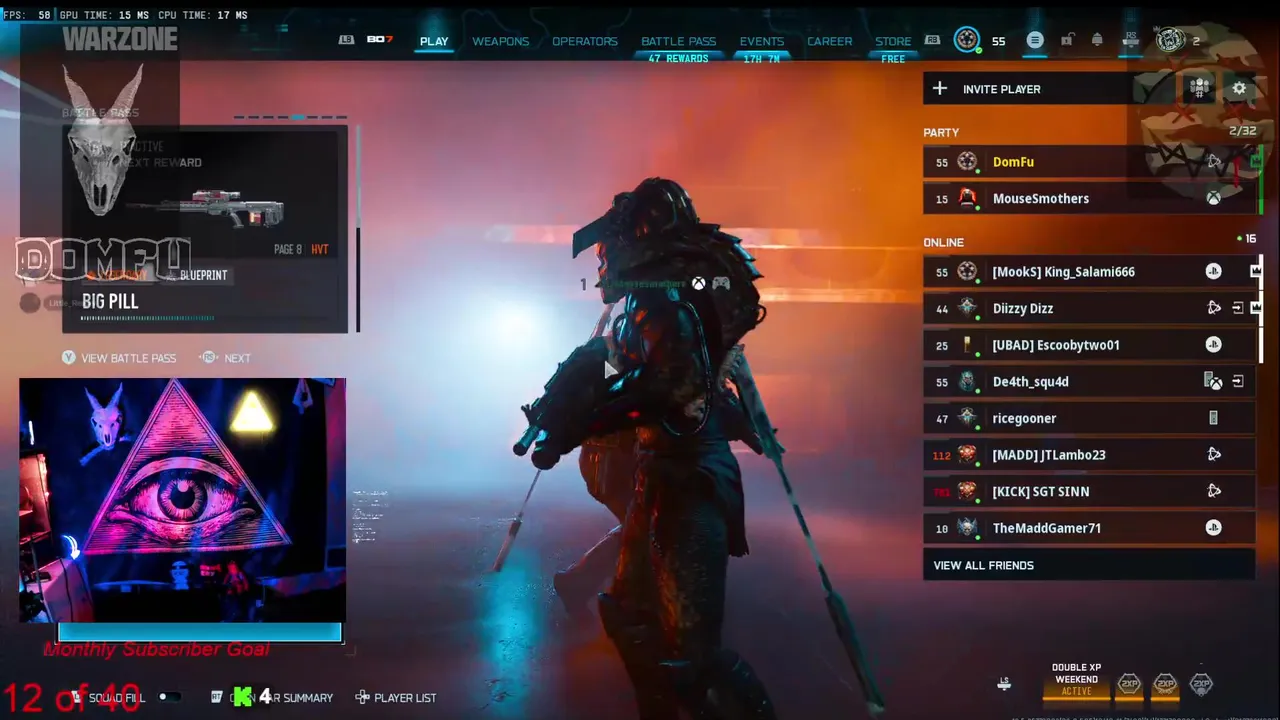Click second 2XP token icon
Image resolution: width=1280 pixels, height=720 pixels.
pyautogui.click(x=1165, y=684)
